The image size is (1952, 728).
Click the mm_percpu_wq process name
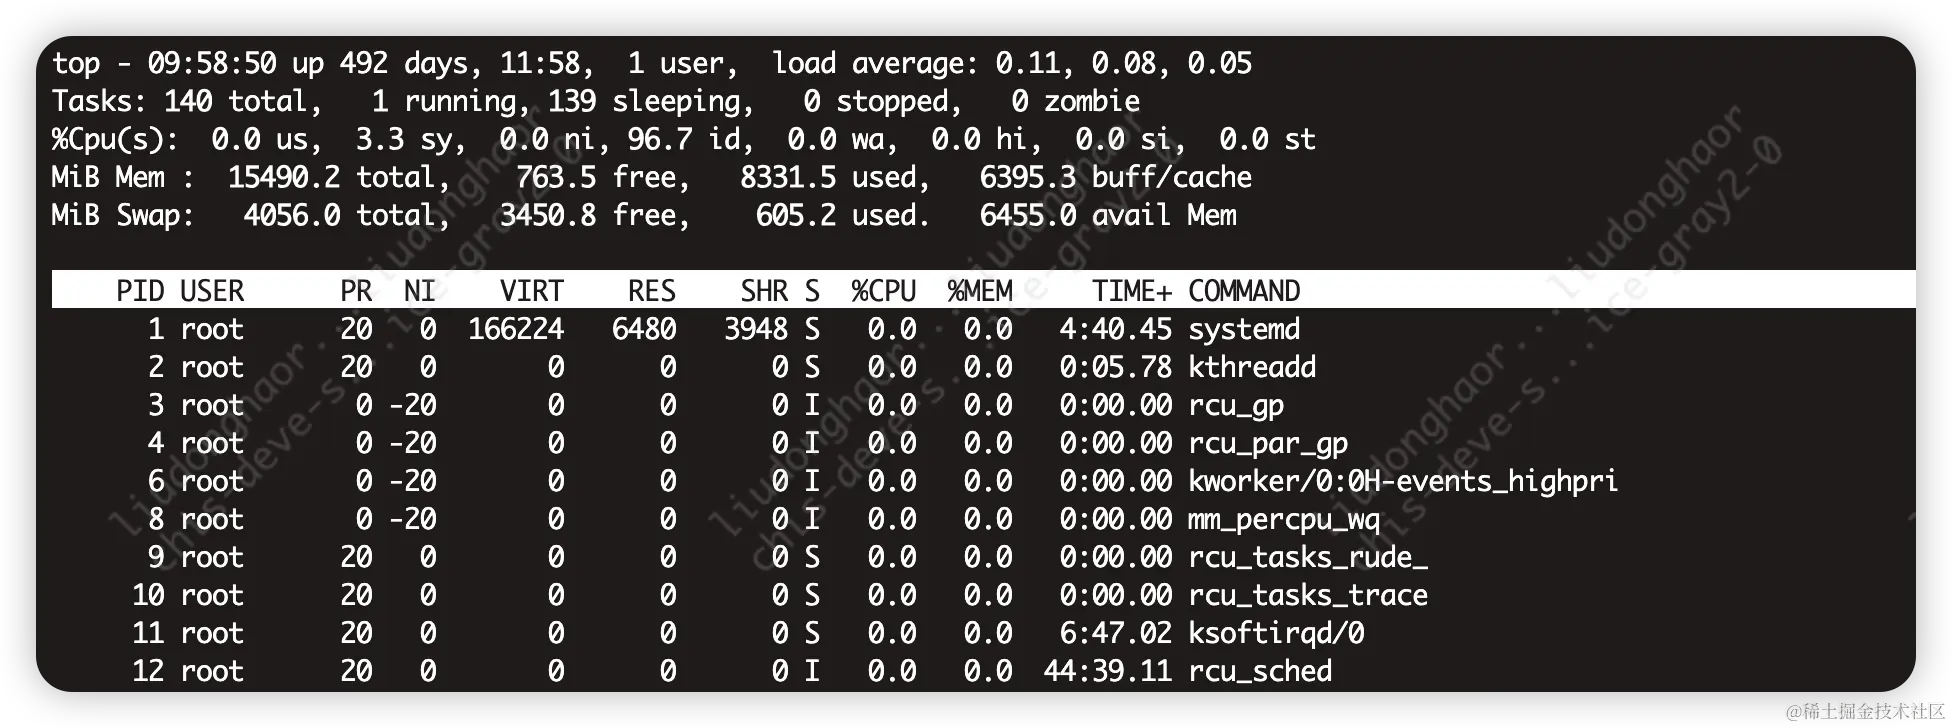(x=1284, y=520)
